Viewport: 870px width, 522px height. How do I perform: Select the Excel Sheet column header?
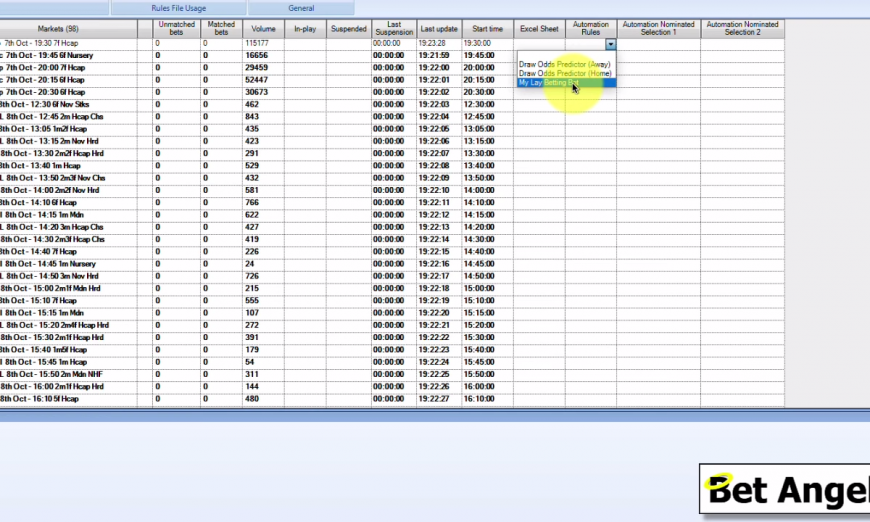point(540,29)
